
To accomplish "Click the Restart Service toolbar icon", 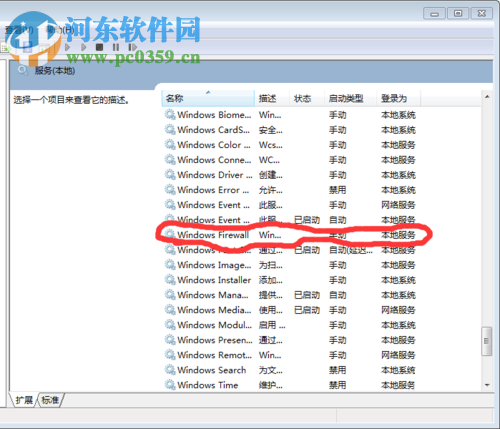I will pos(133,47).
